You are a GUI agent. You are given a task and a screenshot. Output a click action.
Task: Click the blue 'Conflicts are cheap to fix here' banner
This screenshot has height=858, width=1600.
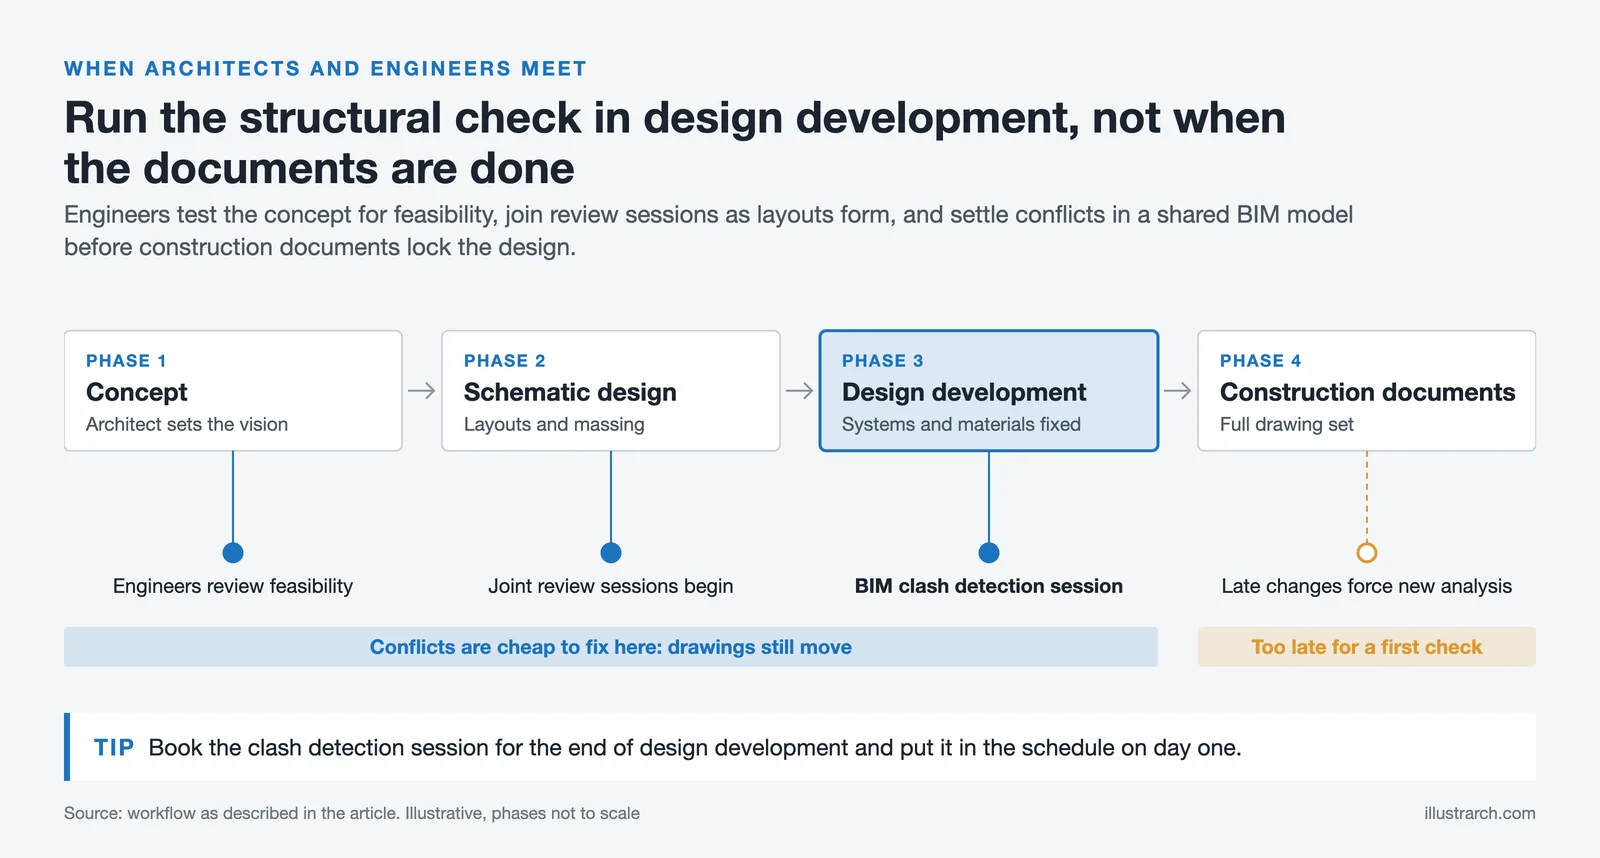click(x=611, y=647)
